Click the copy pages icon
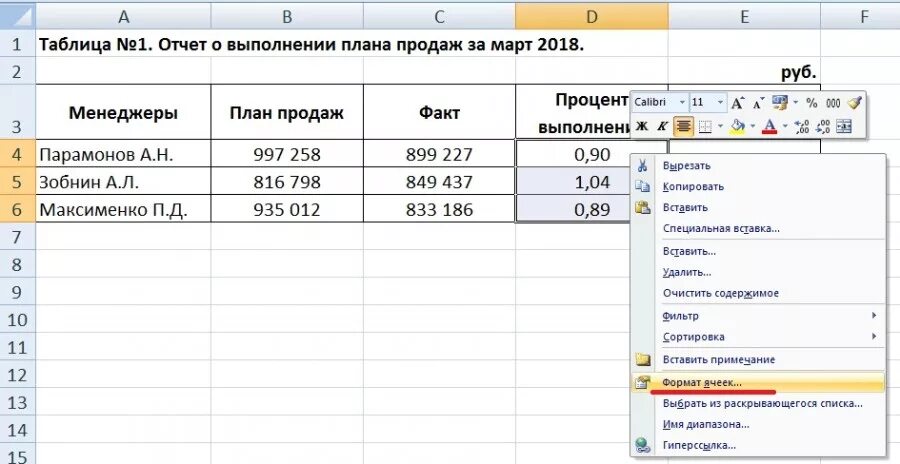 pos(642,187)
